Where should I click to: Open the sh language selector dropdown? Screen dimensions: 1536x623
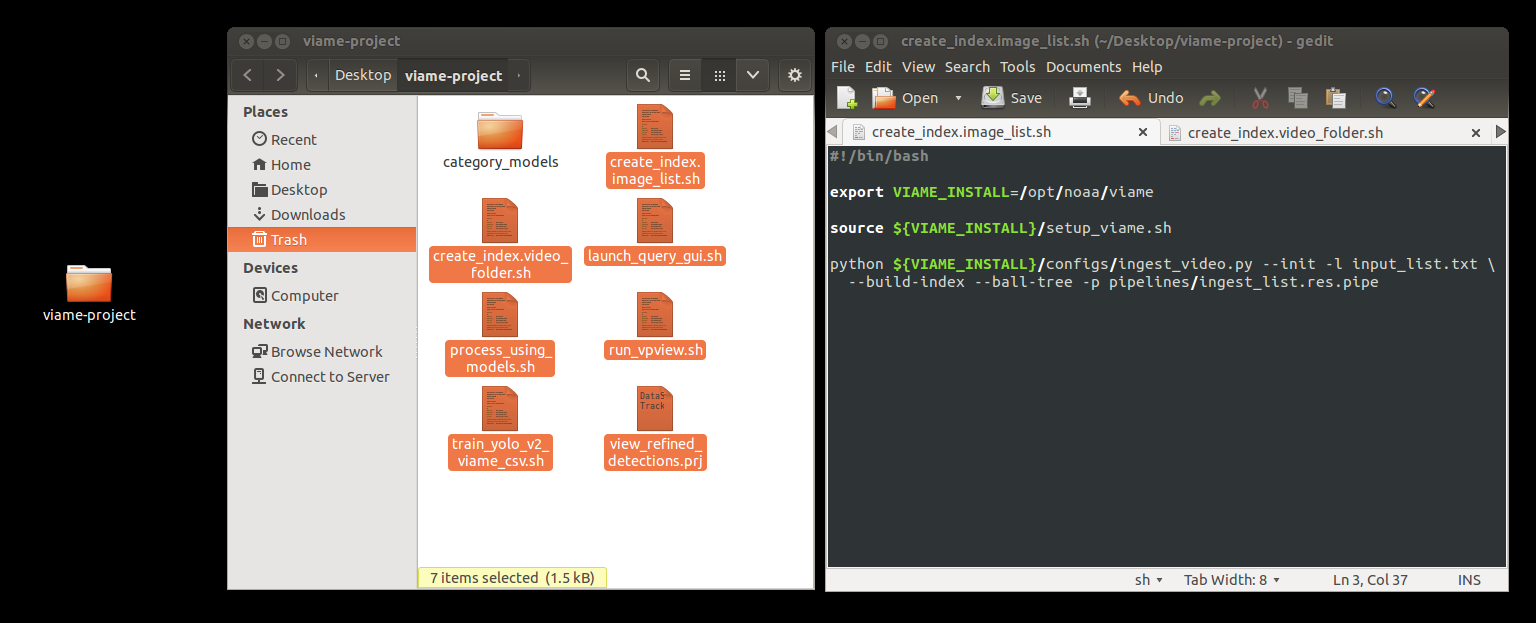pyautogui.click(x=1148, y=580)
